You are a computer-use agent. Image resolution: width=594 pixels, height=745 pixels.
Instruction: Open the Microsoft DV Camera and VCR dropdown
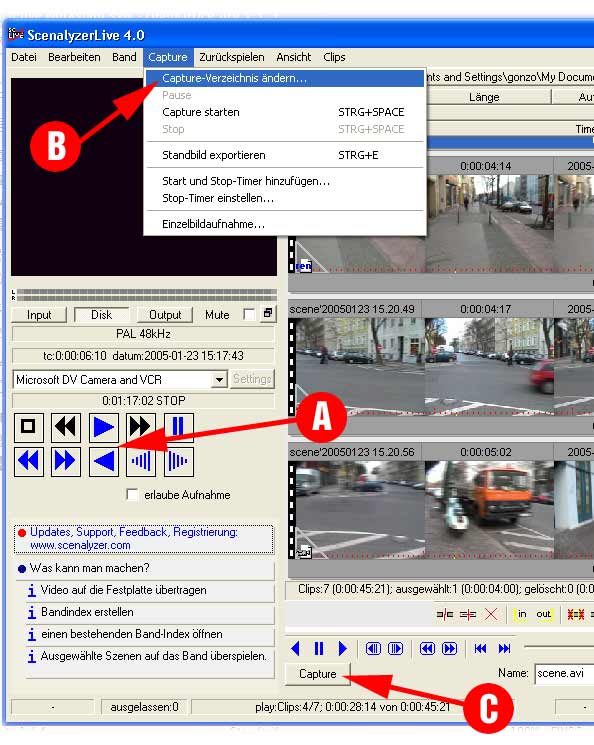(219, 380)
